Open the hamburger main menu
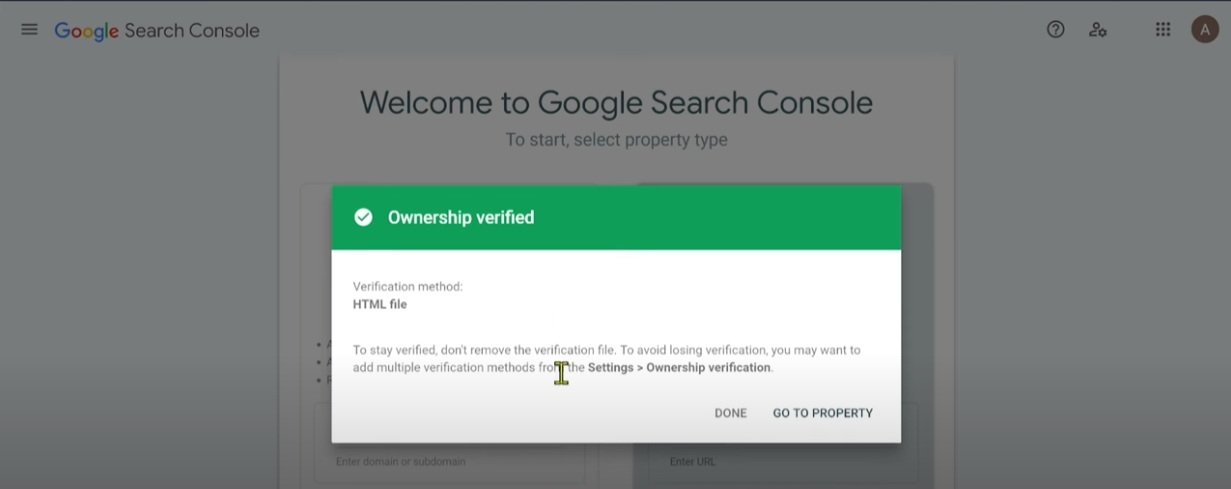The image size is (1231, 489). pyautogui.click(x=29, y=30)
